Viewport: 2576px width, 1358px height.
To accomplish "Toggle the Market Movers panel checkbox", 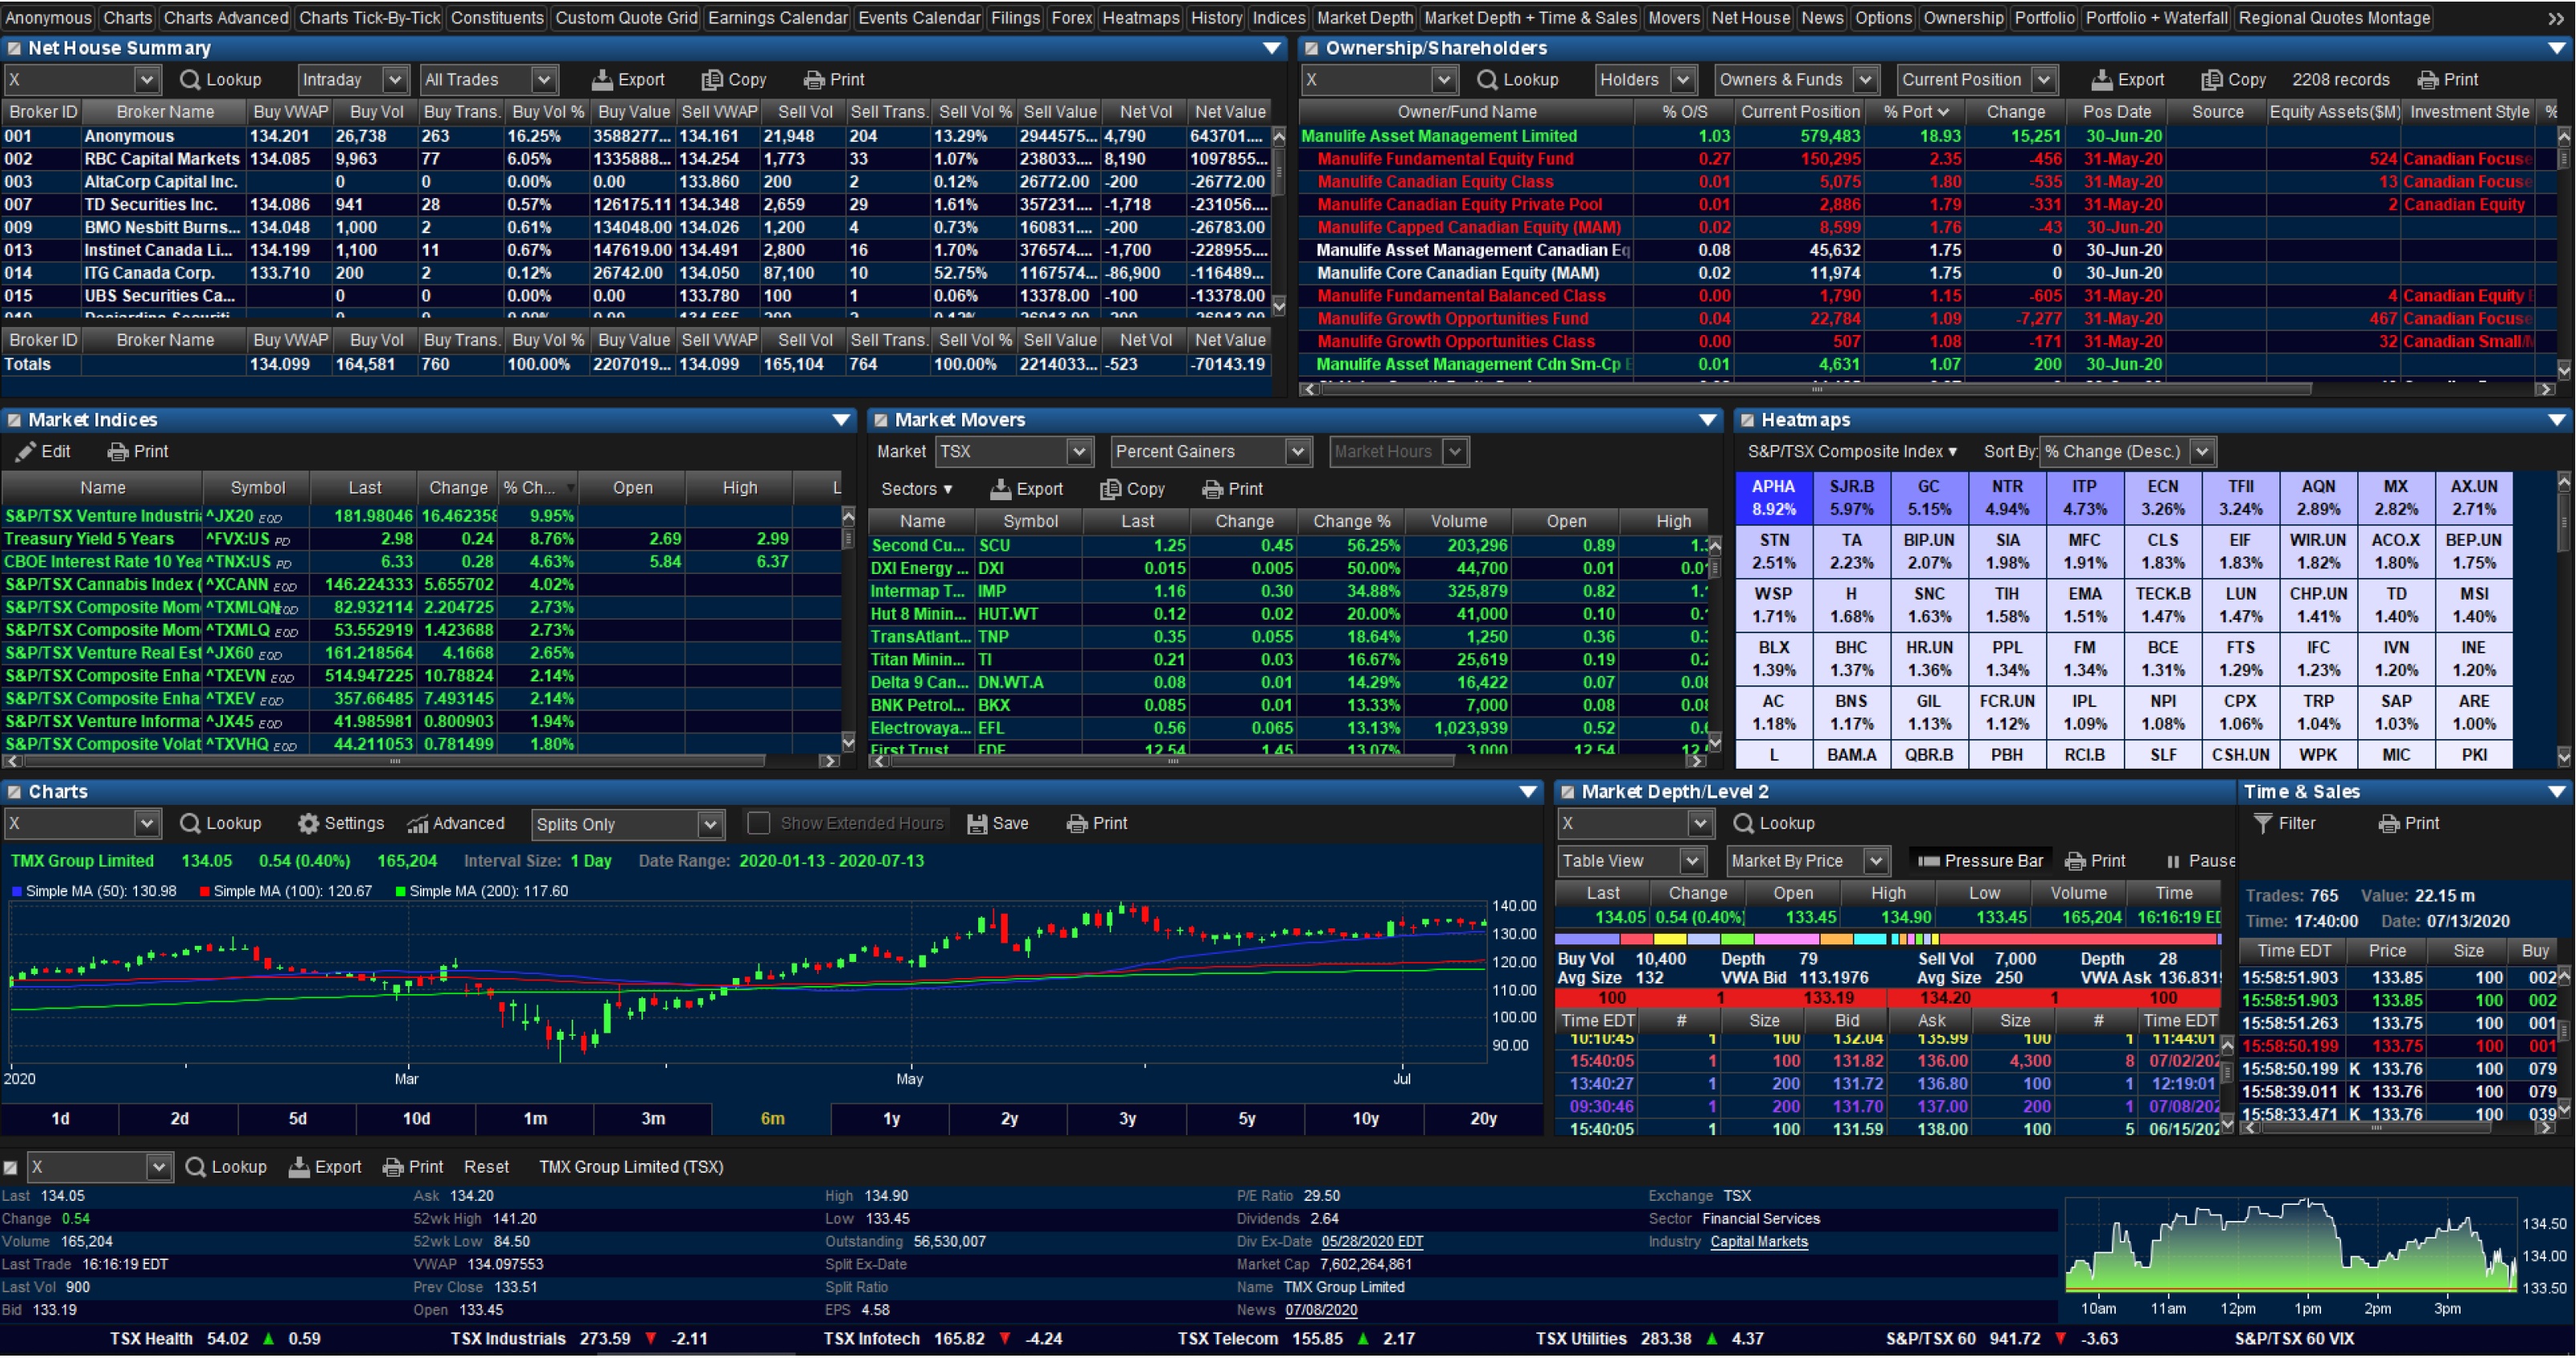I will 880,420.
